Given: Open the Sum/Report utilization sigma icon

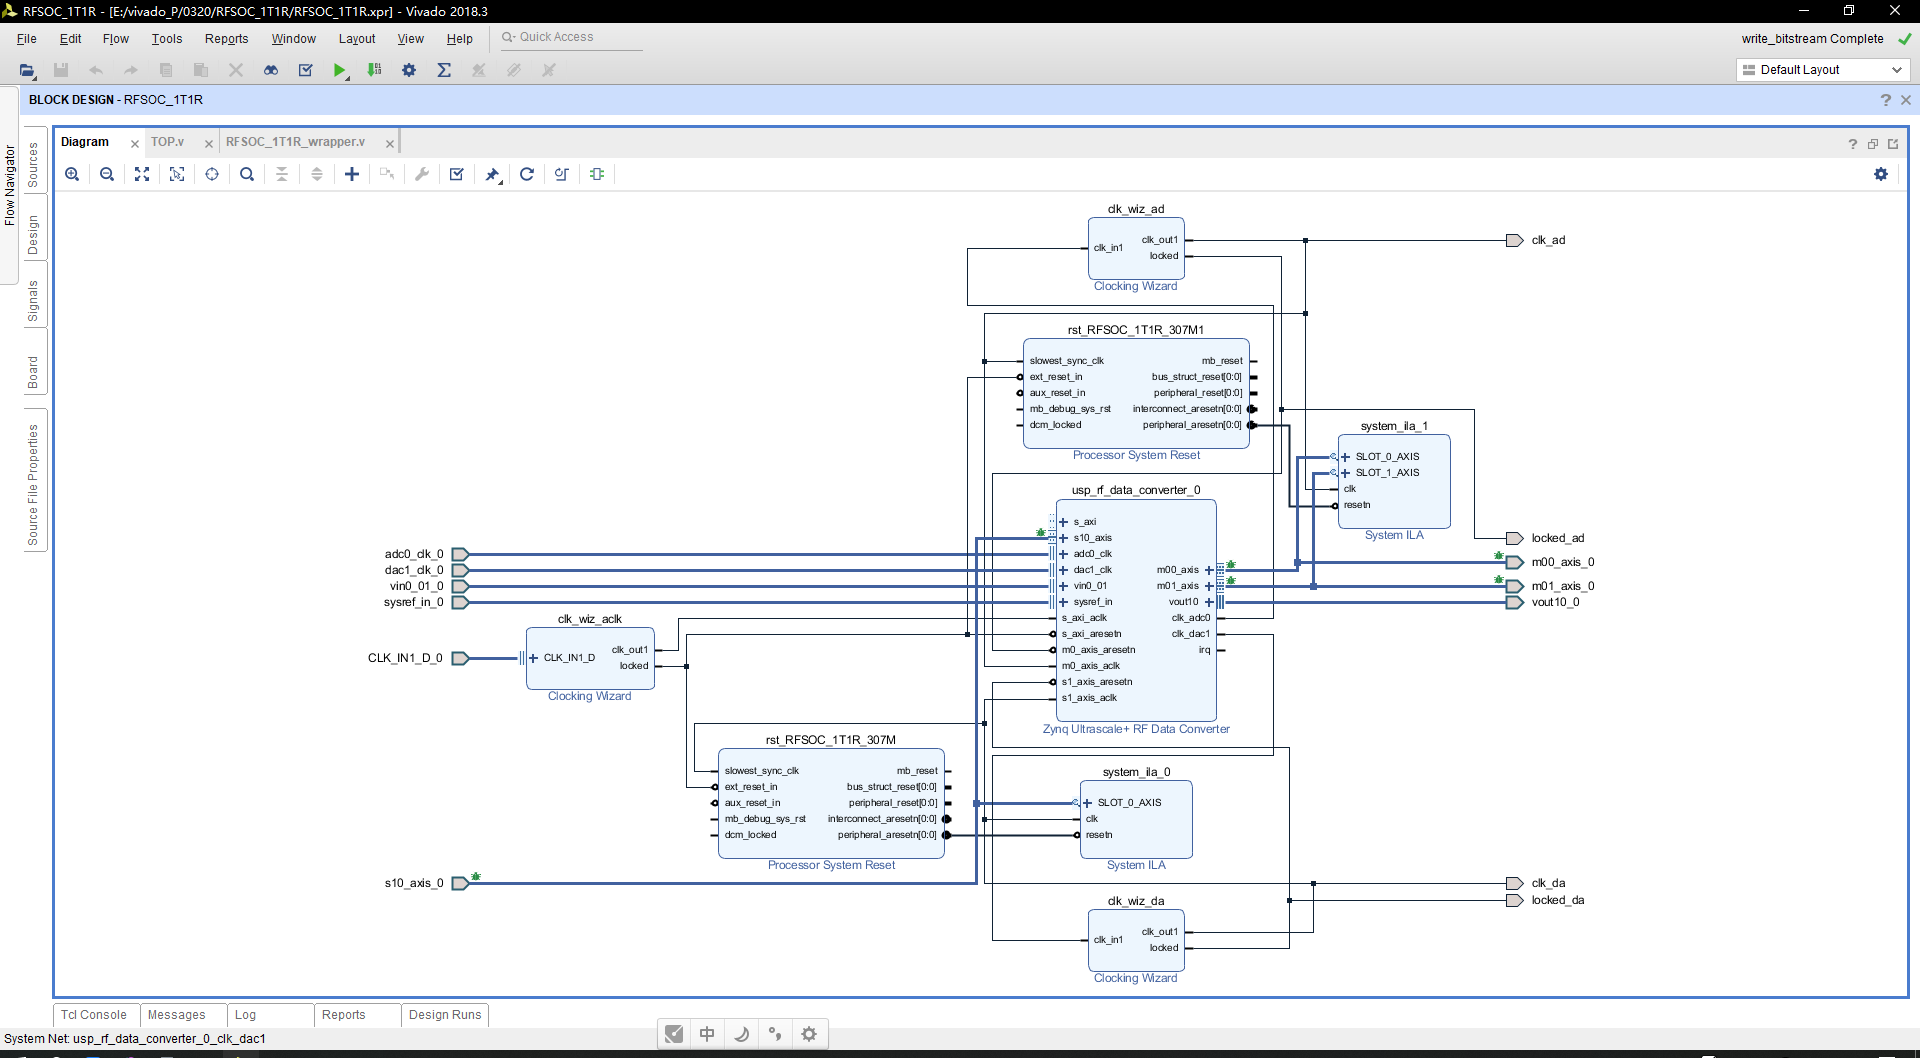Looking at the screenshot, I should [445, 70].
